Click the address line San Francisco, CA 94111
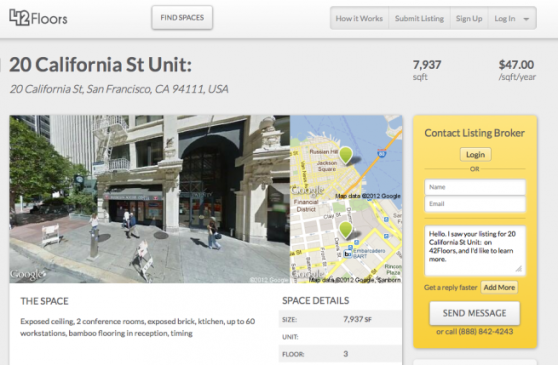The width and height of the screenshot is (558, 365). coord(119,89)
